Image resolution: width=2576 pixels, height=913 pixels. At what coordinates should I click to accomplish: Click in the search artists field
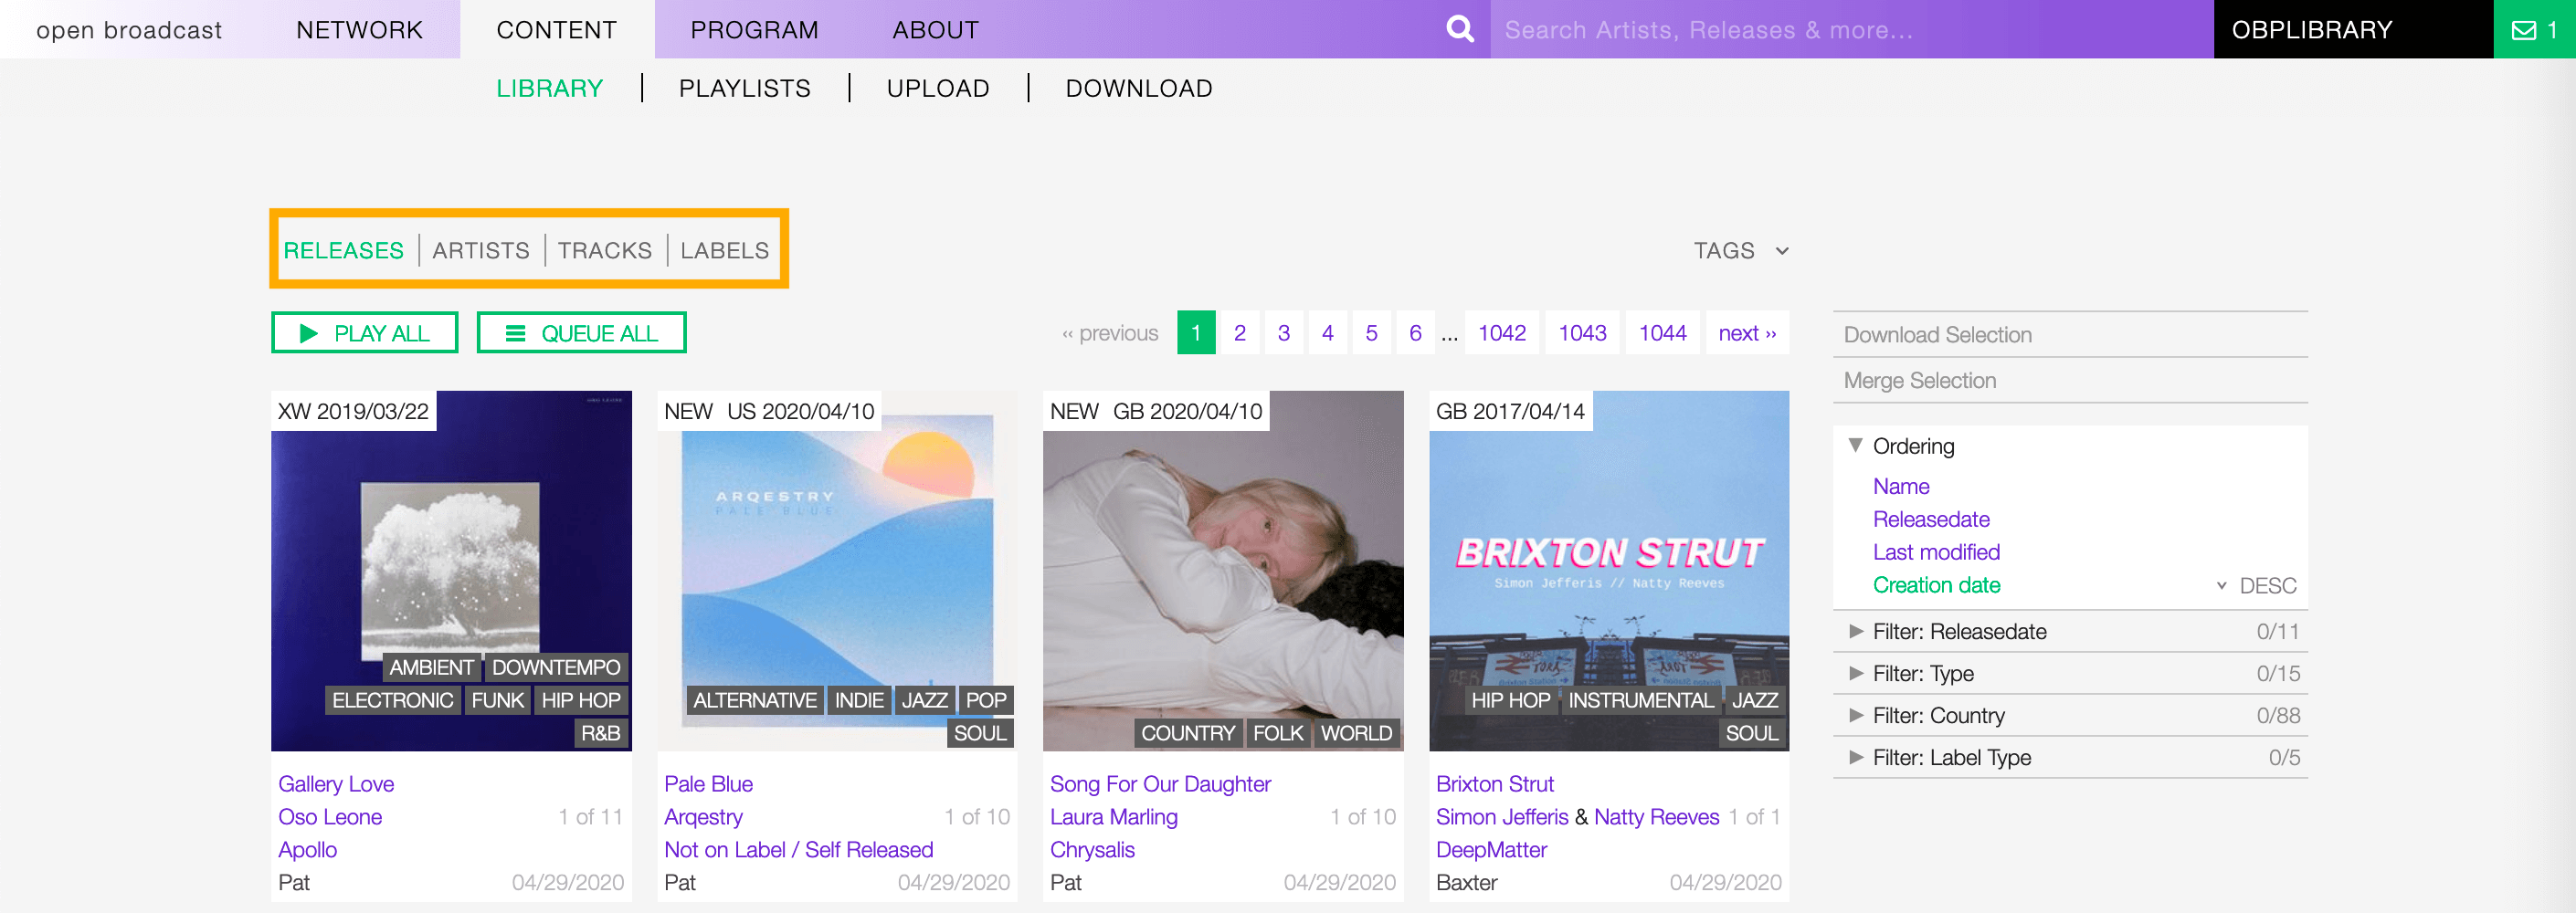click(1851, 30)
